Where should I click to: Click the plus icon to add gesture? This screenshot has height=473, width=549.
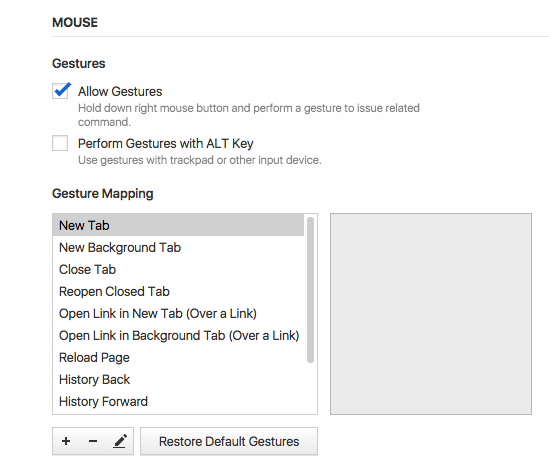tap(66, 441)
